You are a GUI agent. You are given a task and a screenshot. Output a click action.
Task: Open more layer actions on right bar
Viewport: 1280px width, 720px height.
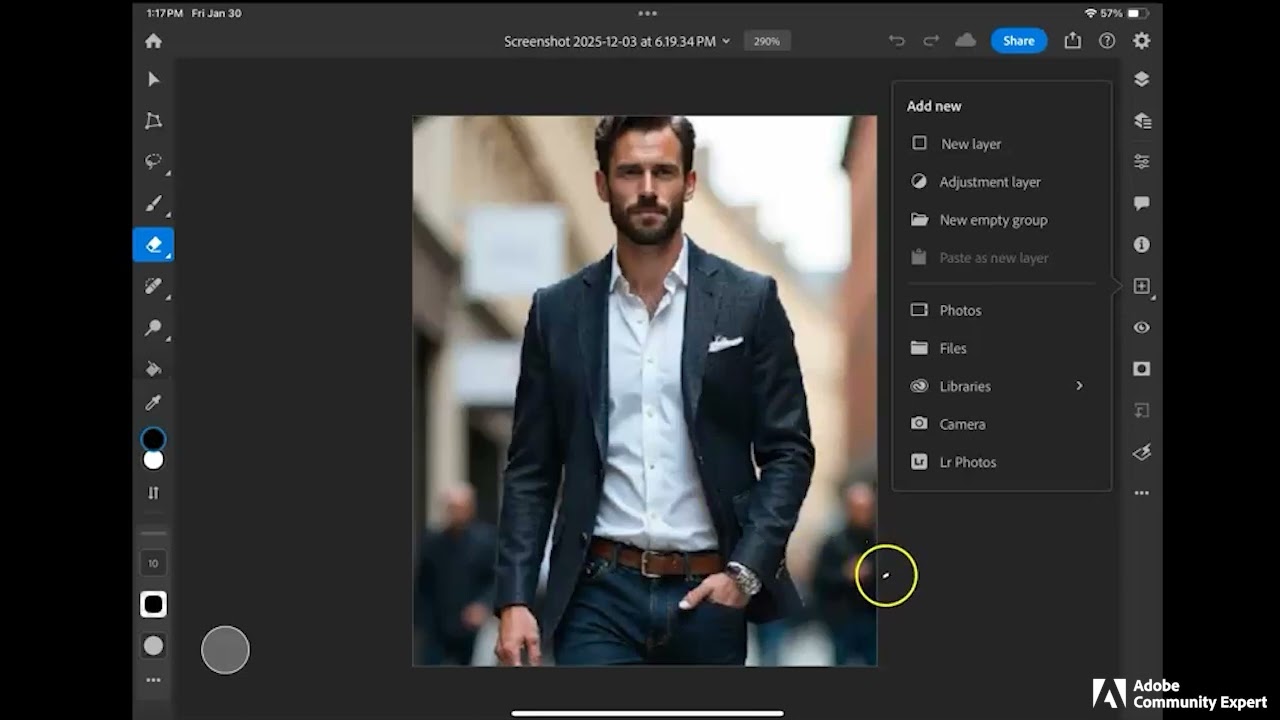coord(1142,493)
